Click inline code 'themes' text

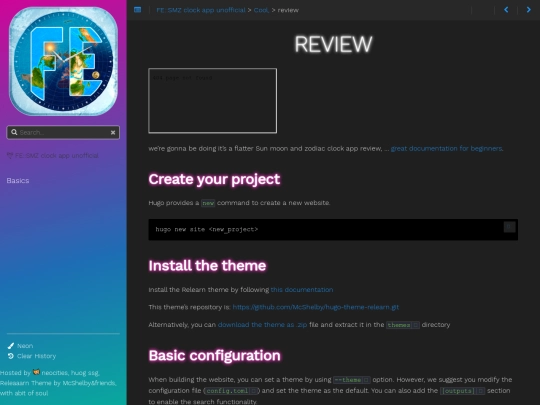coord(399,325)
